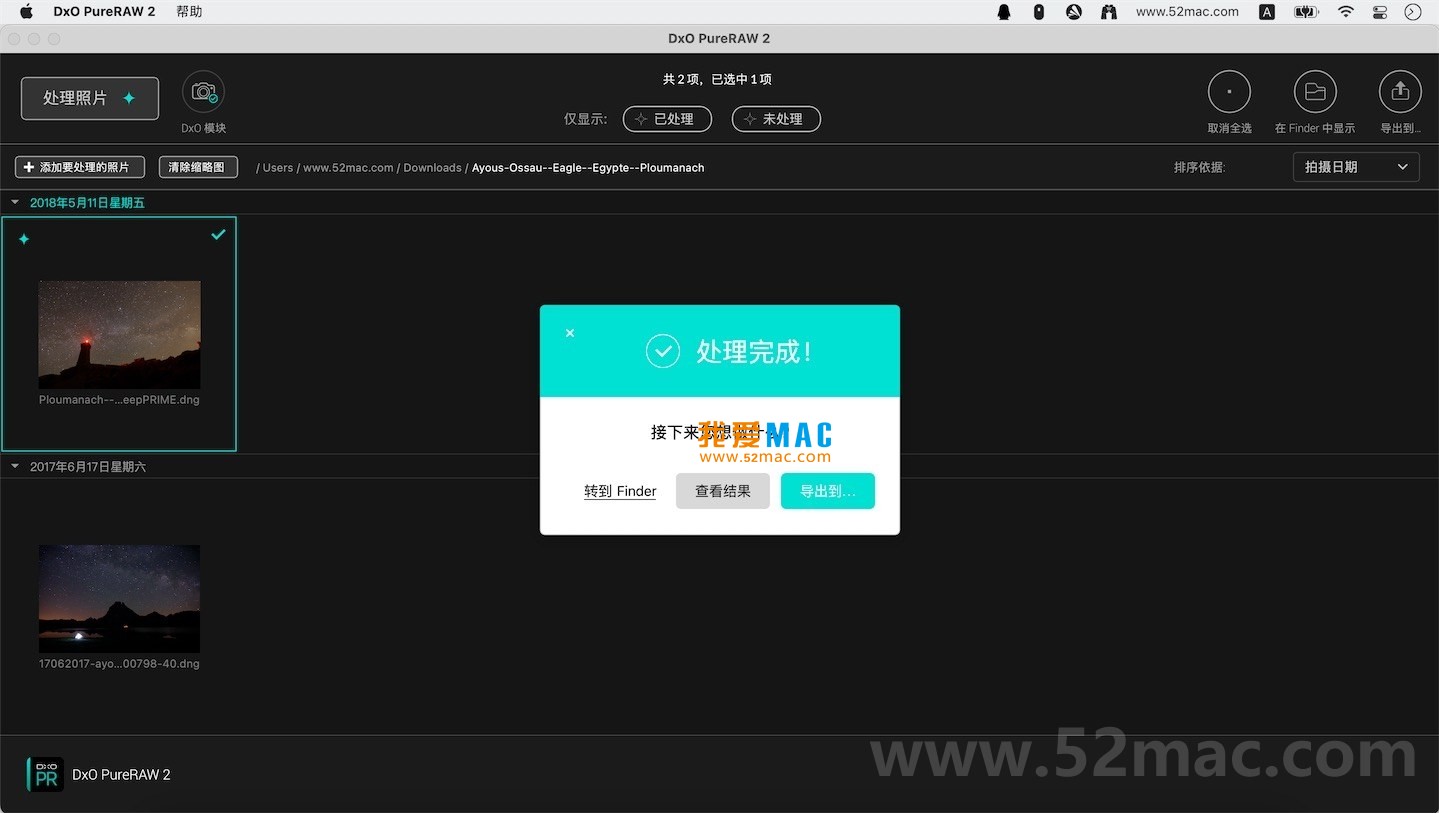The image size is (1439, 813).
Task: Click the 取消全选 deselect all icon
Action: (x=1229, y=92)
